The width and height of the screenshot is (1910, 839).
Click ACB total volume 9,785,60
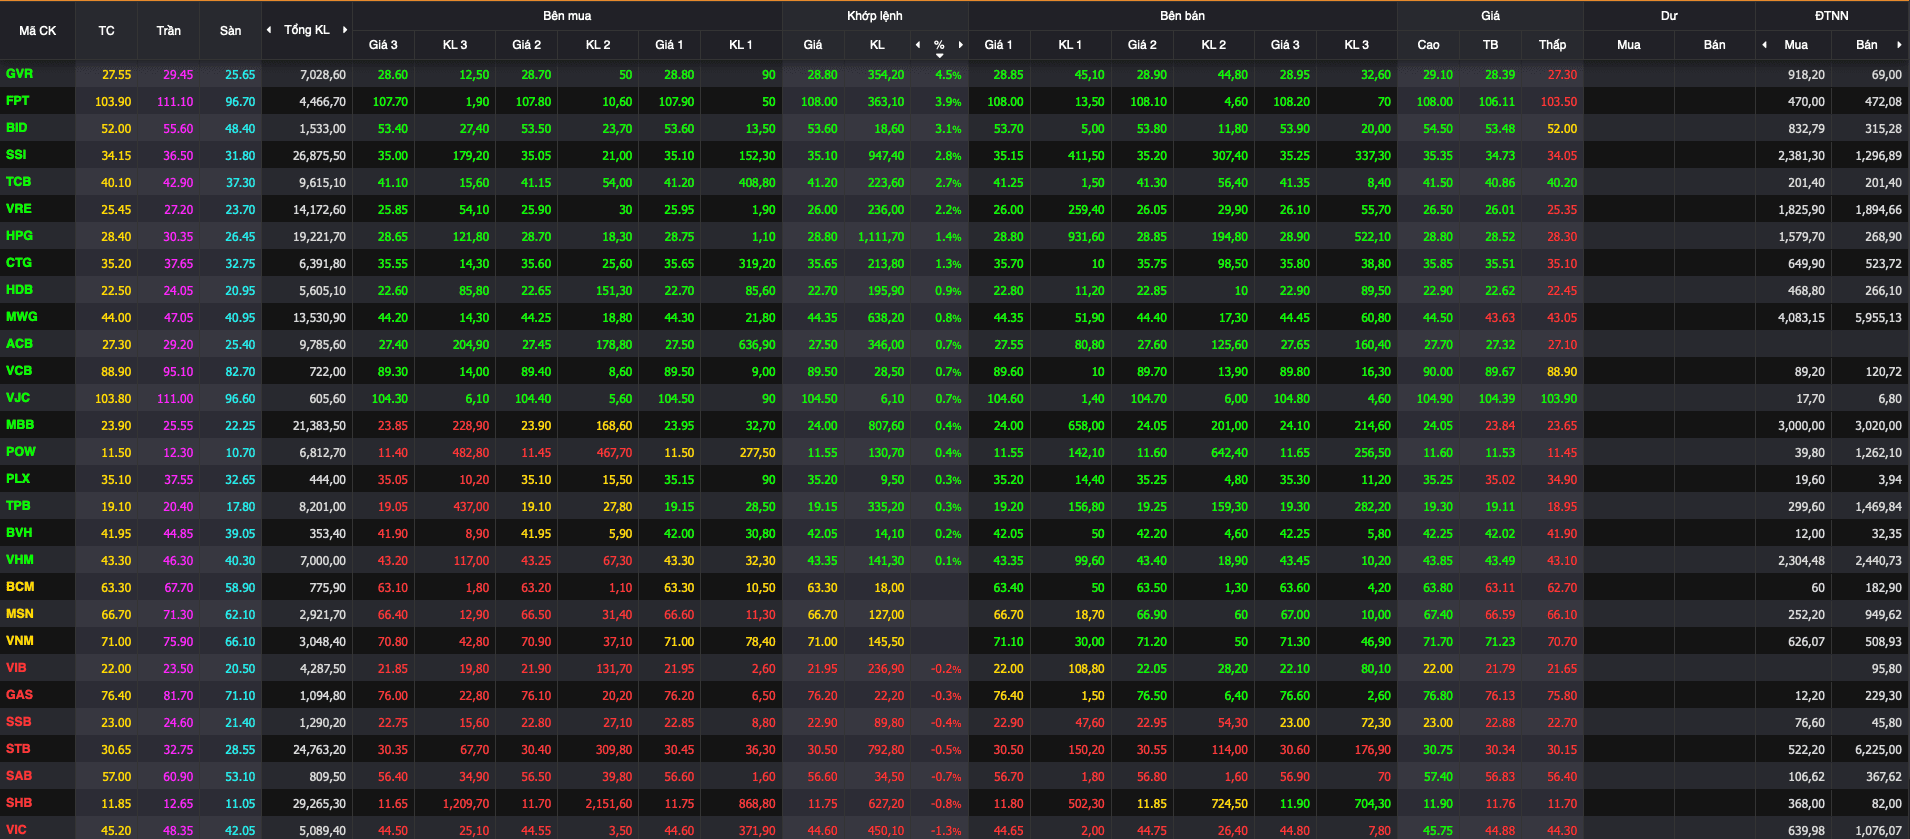322,345
